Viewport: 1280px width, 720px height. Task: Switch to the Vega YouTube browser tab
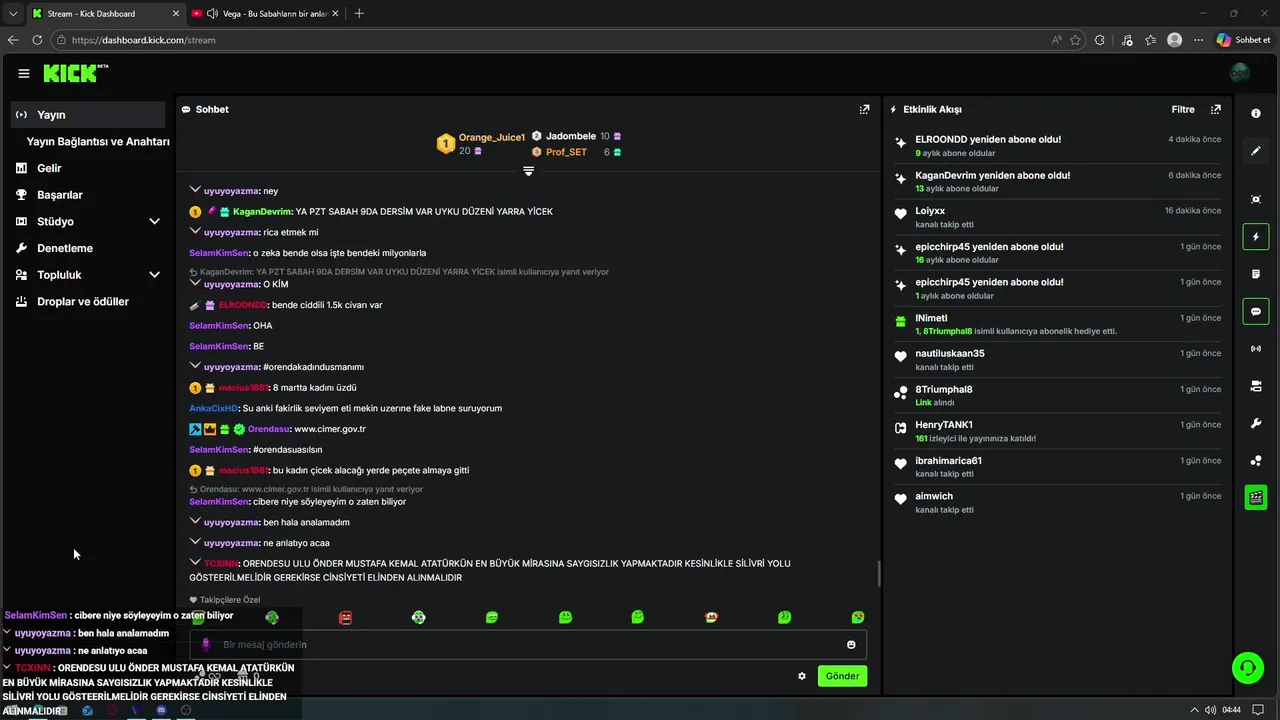tap(264, 13)
